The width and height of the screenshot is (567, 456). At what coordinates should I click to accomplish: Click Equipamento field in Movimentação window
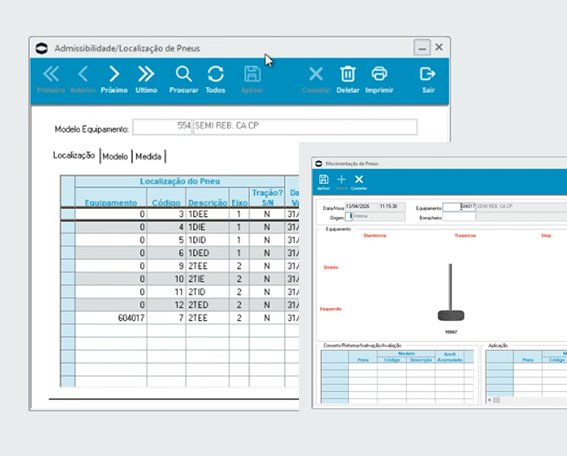[x=459, y=207]
